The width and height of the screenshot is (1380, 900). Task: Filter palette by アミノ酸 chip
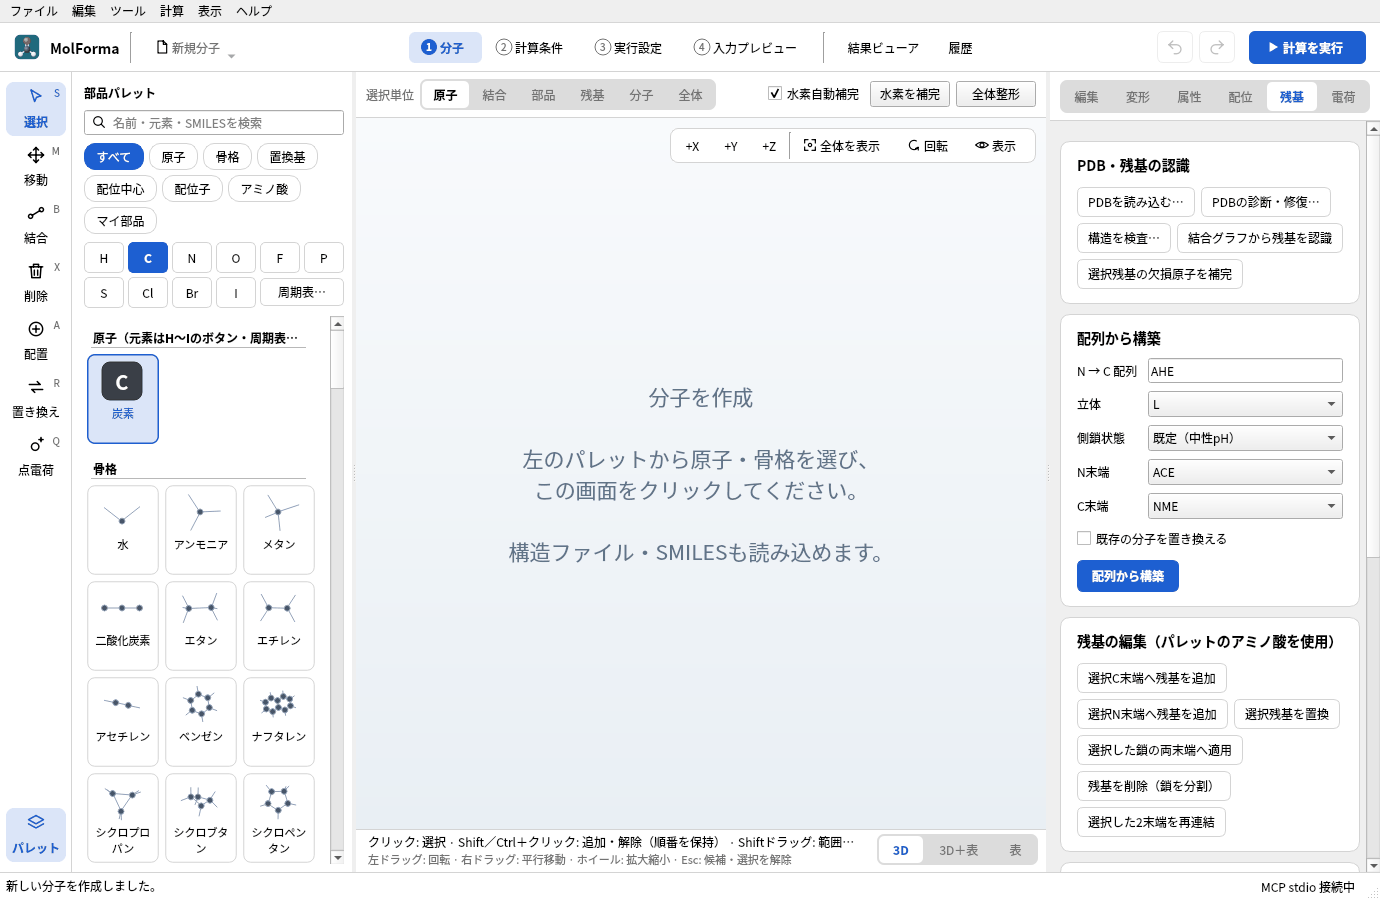tap(264, 189)
